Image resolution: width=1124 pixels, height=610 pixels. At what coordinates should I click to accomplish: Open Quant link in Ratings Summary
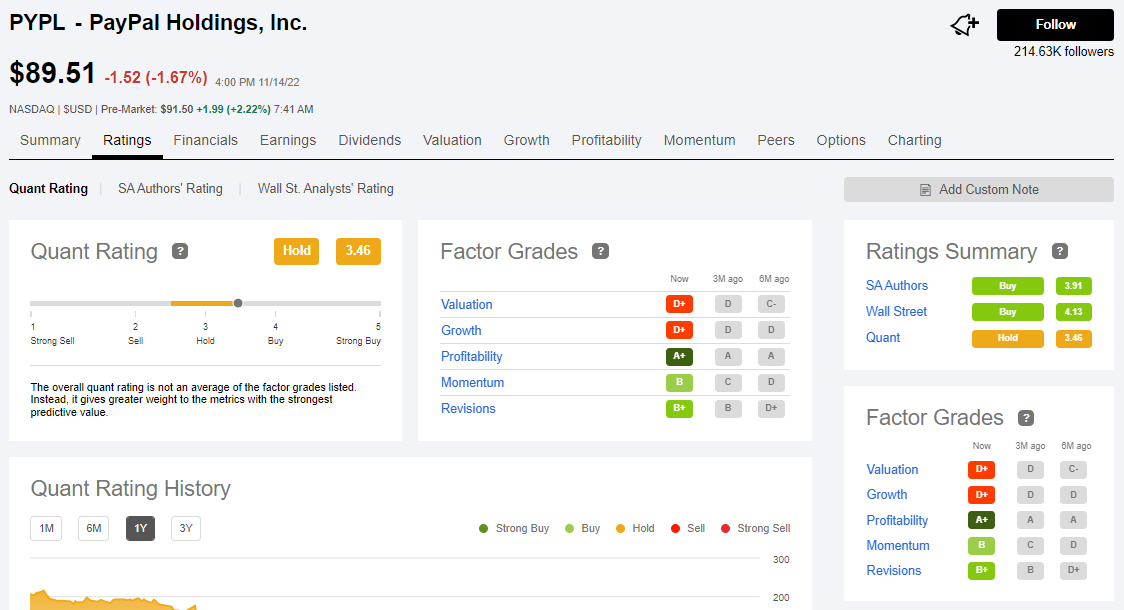pyautogui.click(x=883, y=338)
